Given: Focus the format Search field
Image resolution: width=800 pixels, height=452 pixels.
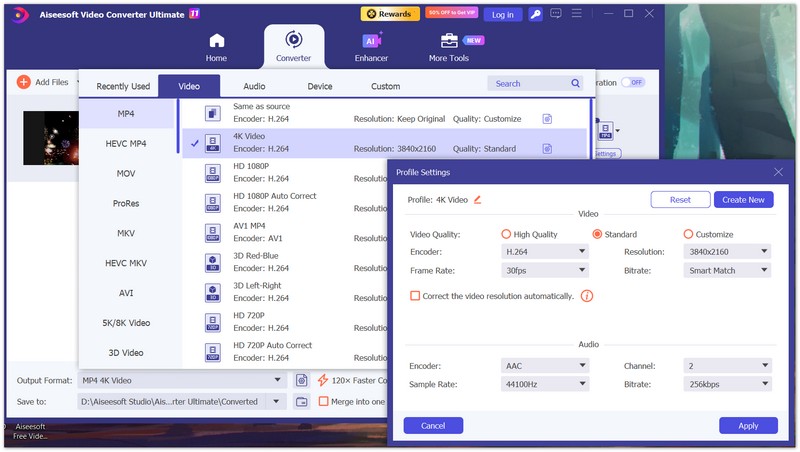Looking at the screenshot, I should [535, 83].
